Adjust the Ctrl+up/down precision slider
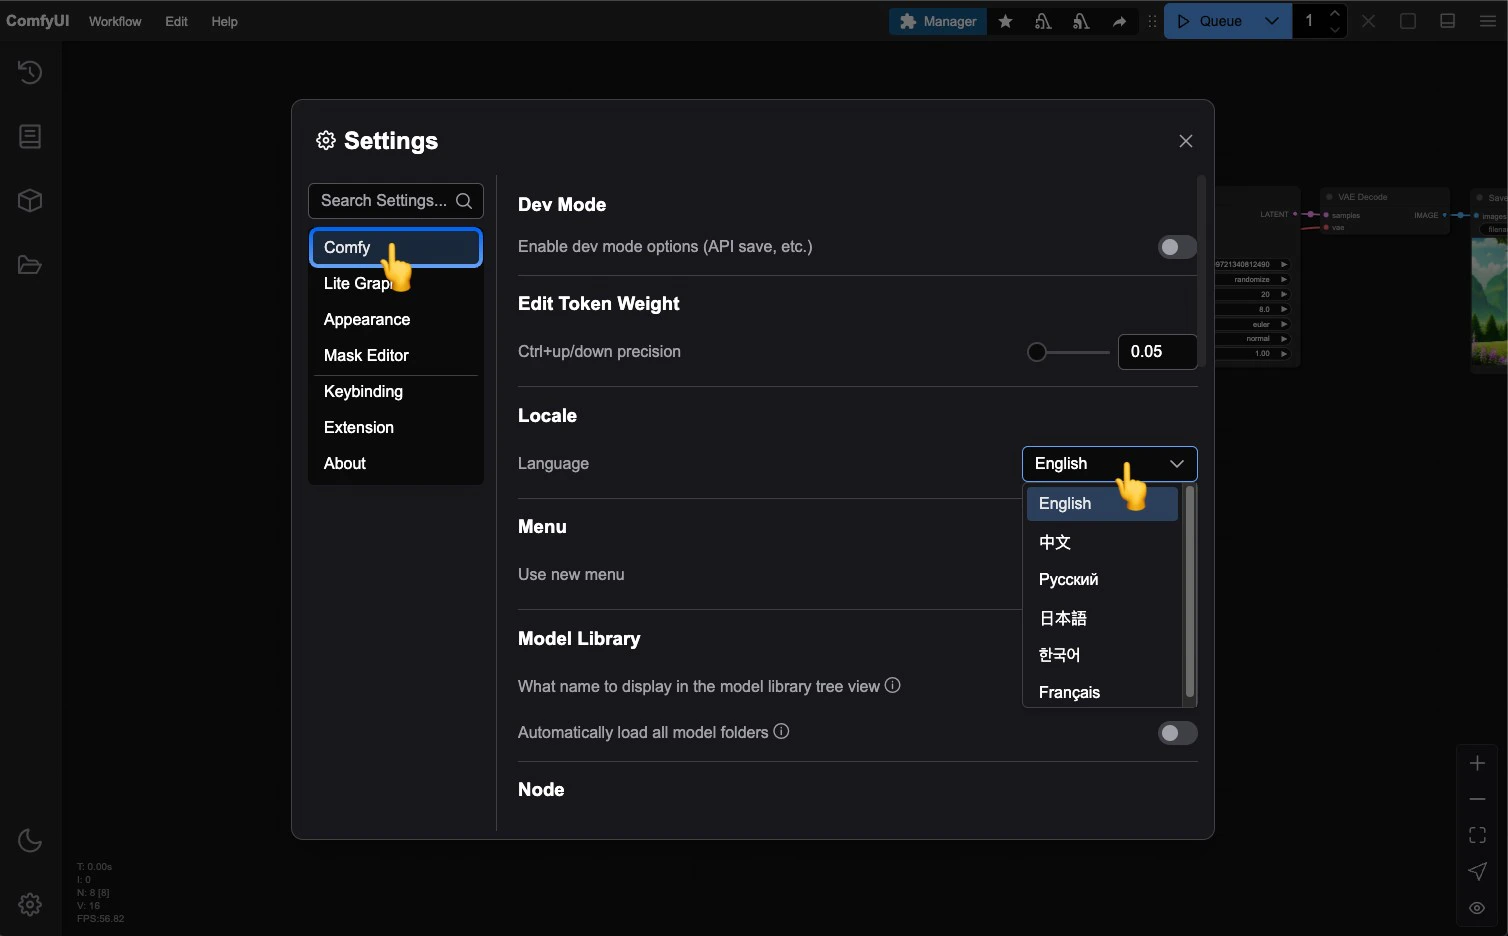The image size is (1508, 936). point(1037,351)
